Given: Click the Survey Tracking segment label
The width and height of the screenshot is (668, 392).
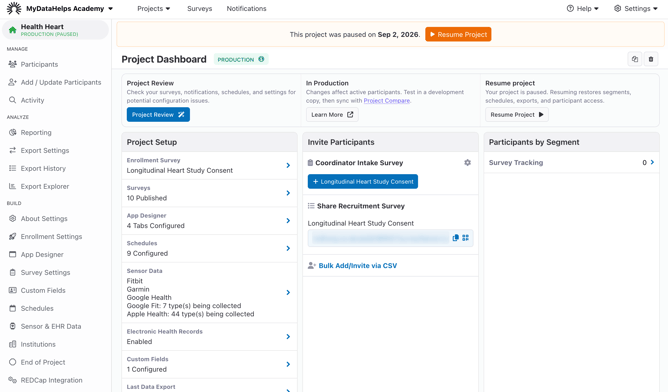Looking at the screenshot, I should pyautogui.click(x=515, y=162).
